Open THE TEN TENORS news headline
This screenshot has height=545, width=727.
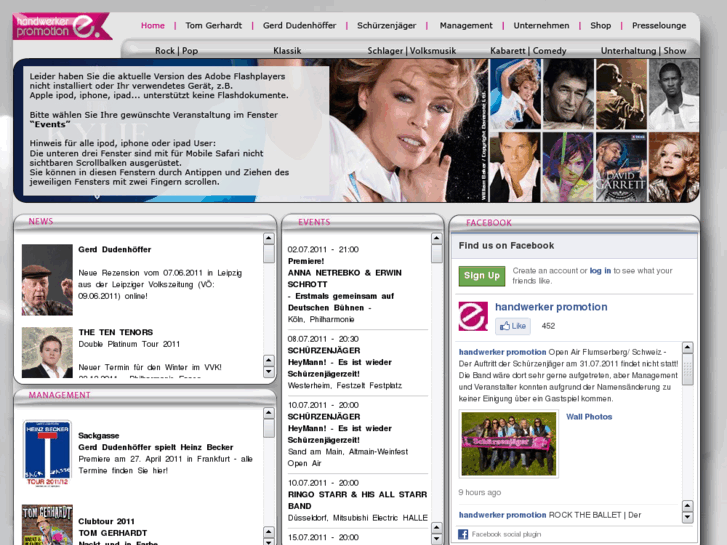pyautogui.click(x=115, y=332)
